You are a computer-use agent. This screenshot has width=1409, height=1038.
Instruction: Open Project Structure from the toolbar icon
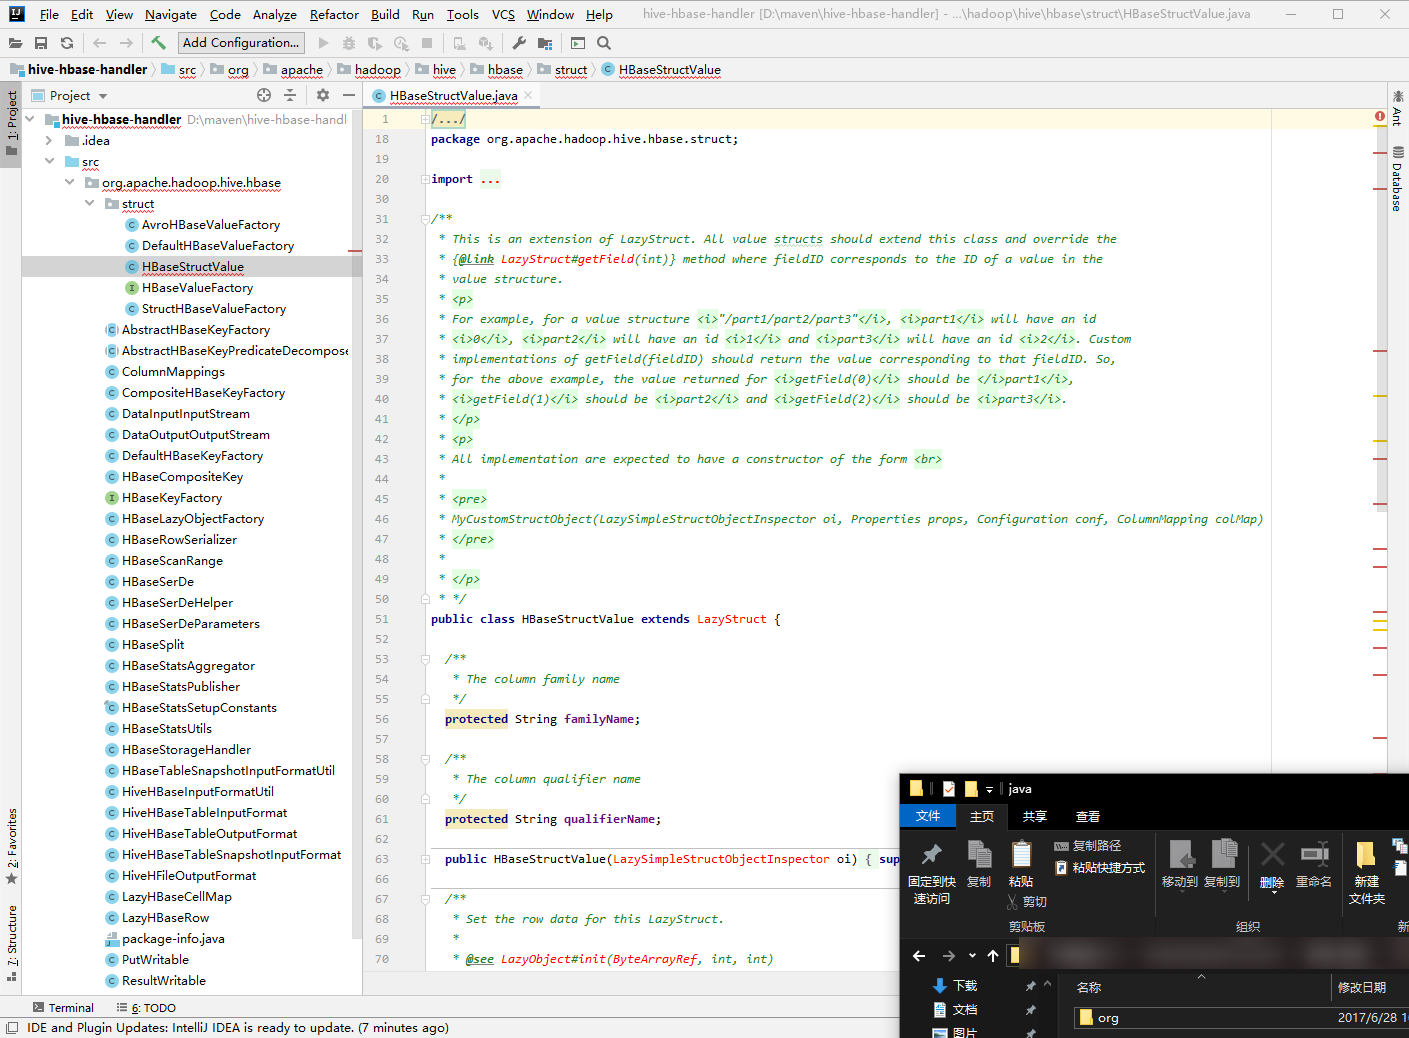(545, 43)
